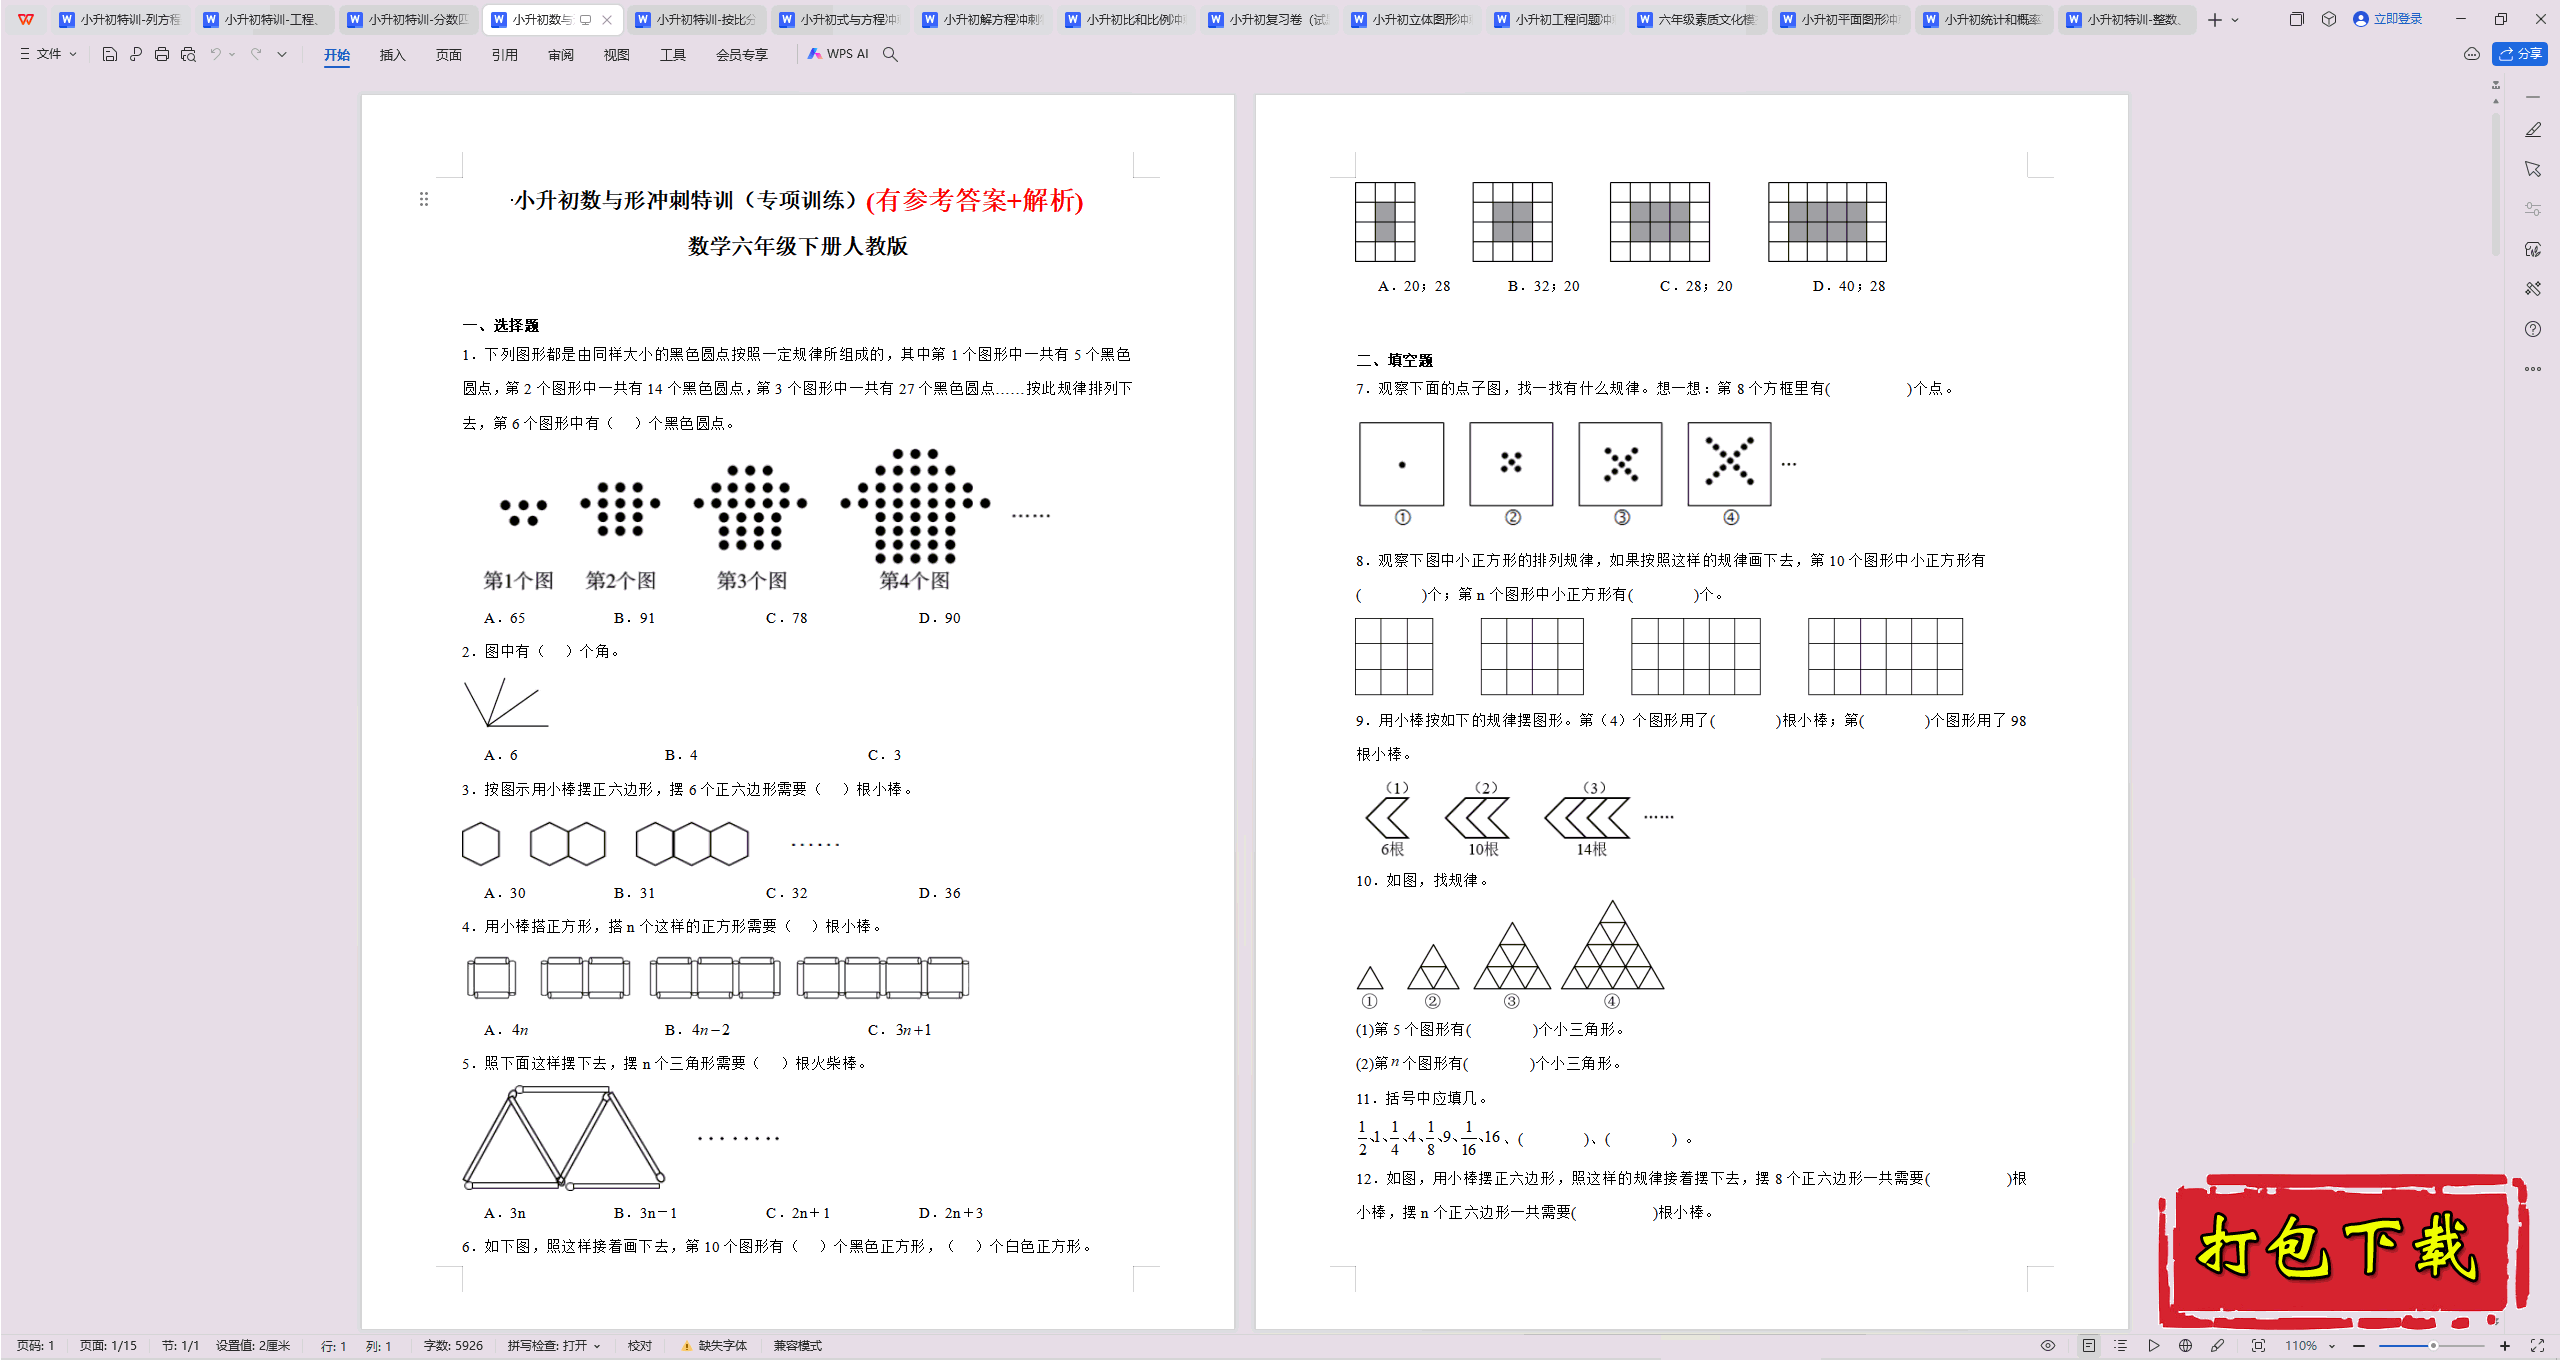2560x1360 pixels.
Task: Open the 会员专享 ribbon tab
Action: click(742, 55)
